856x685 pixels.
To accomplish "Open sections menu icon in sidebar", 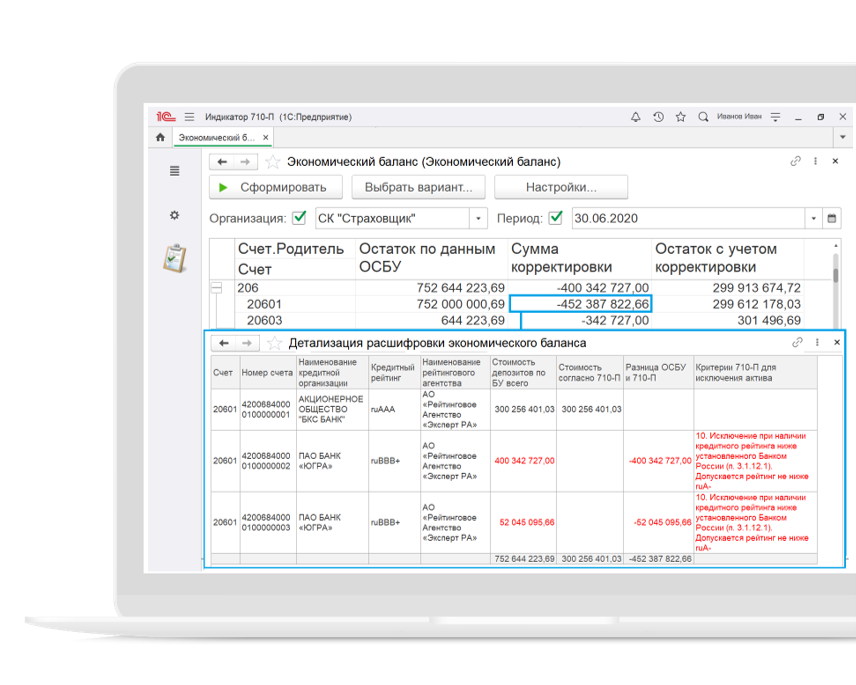I will click(175, 171).
